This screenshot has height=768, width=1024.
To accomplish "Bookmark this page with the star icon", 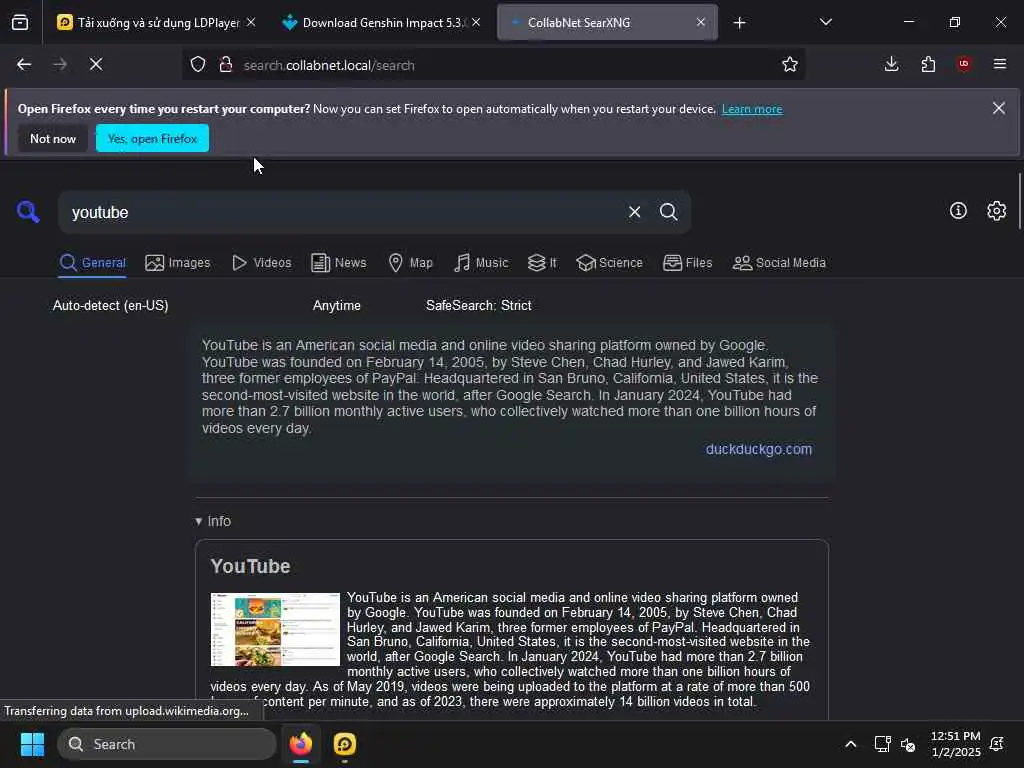I will coord(790,65).
